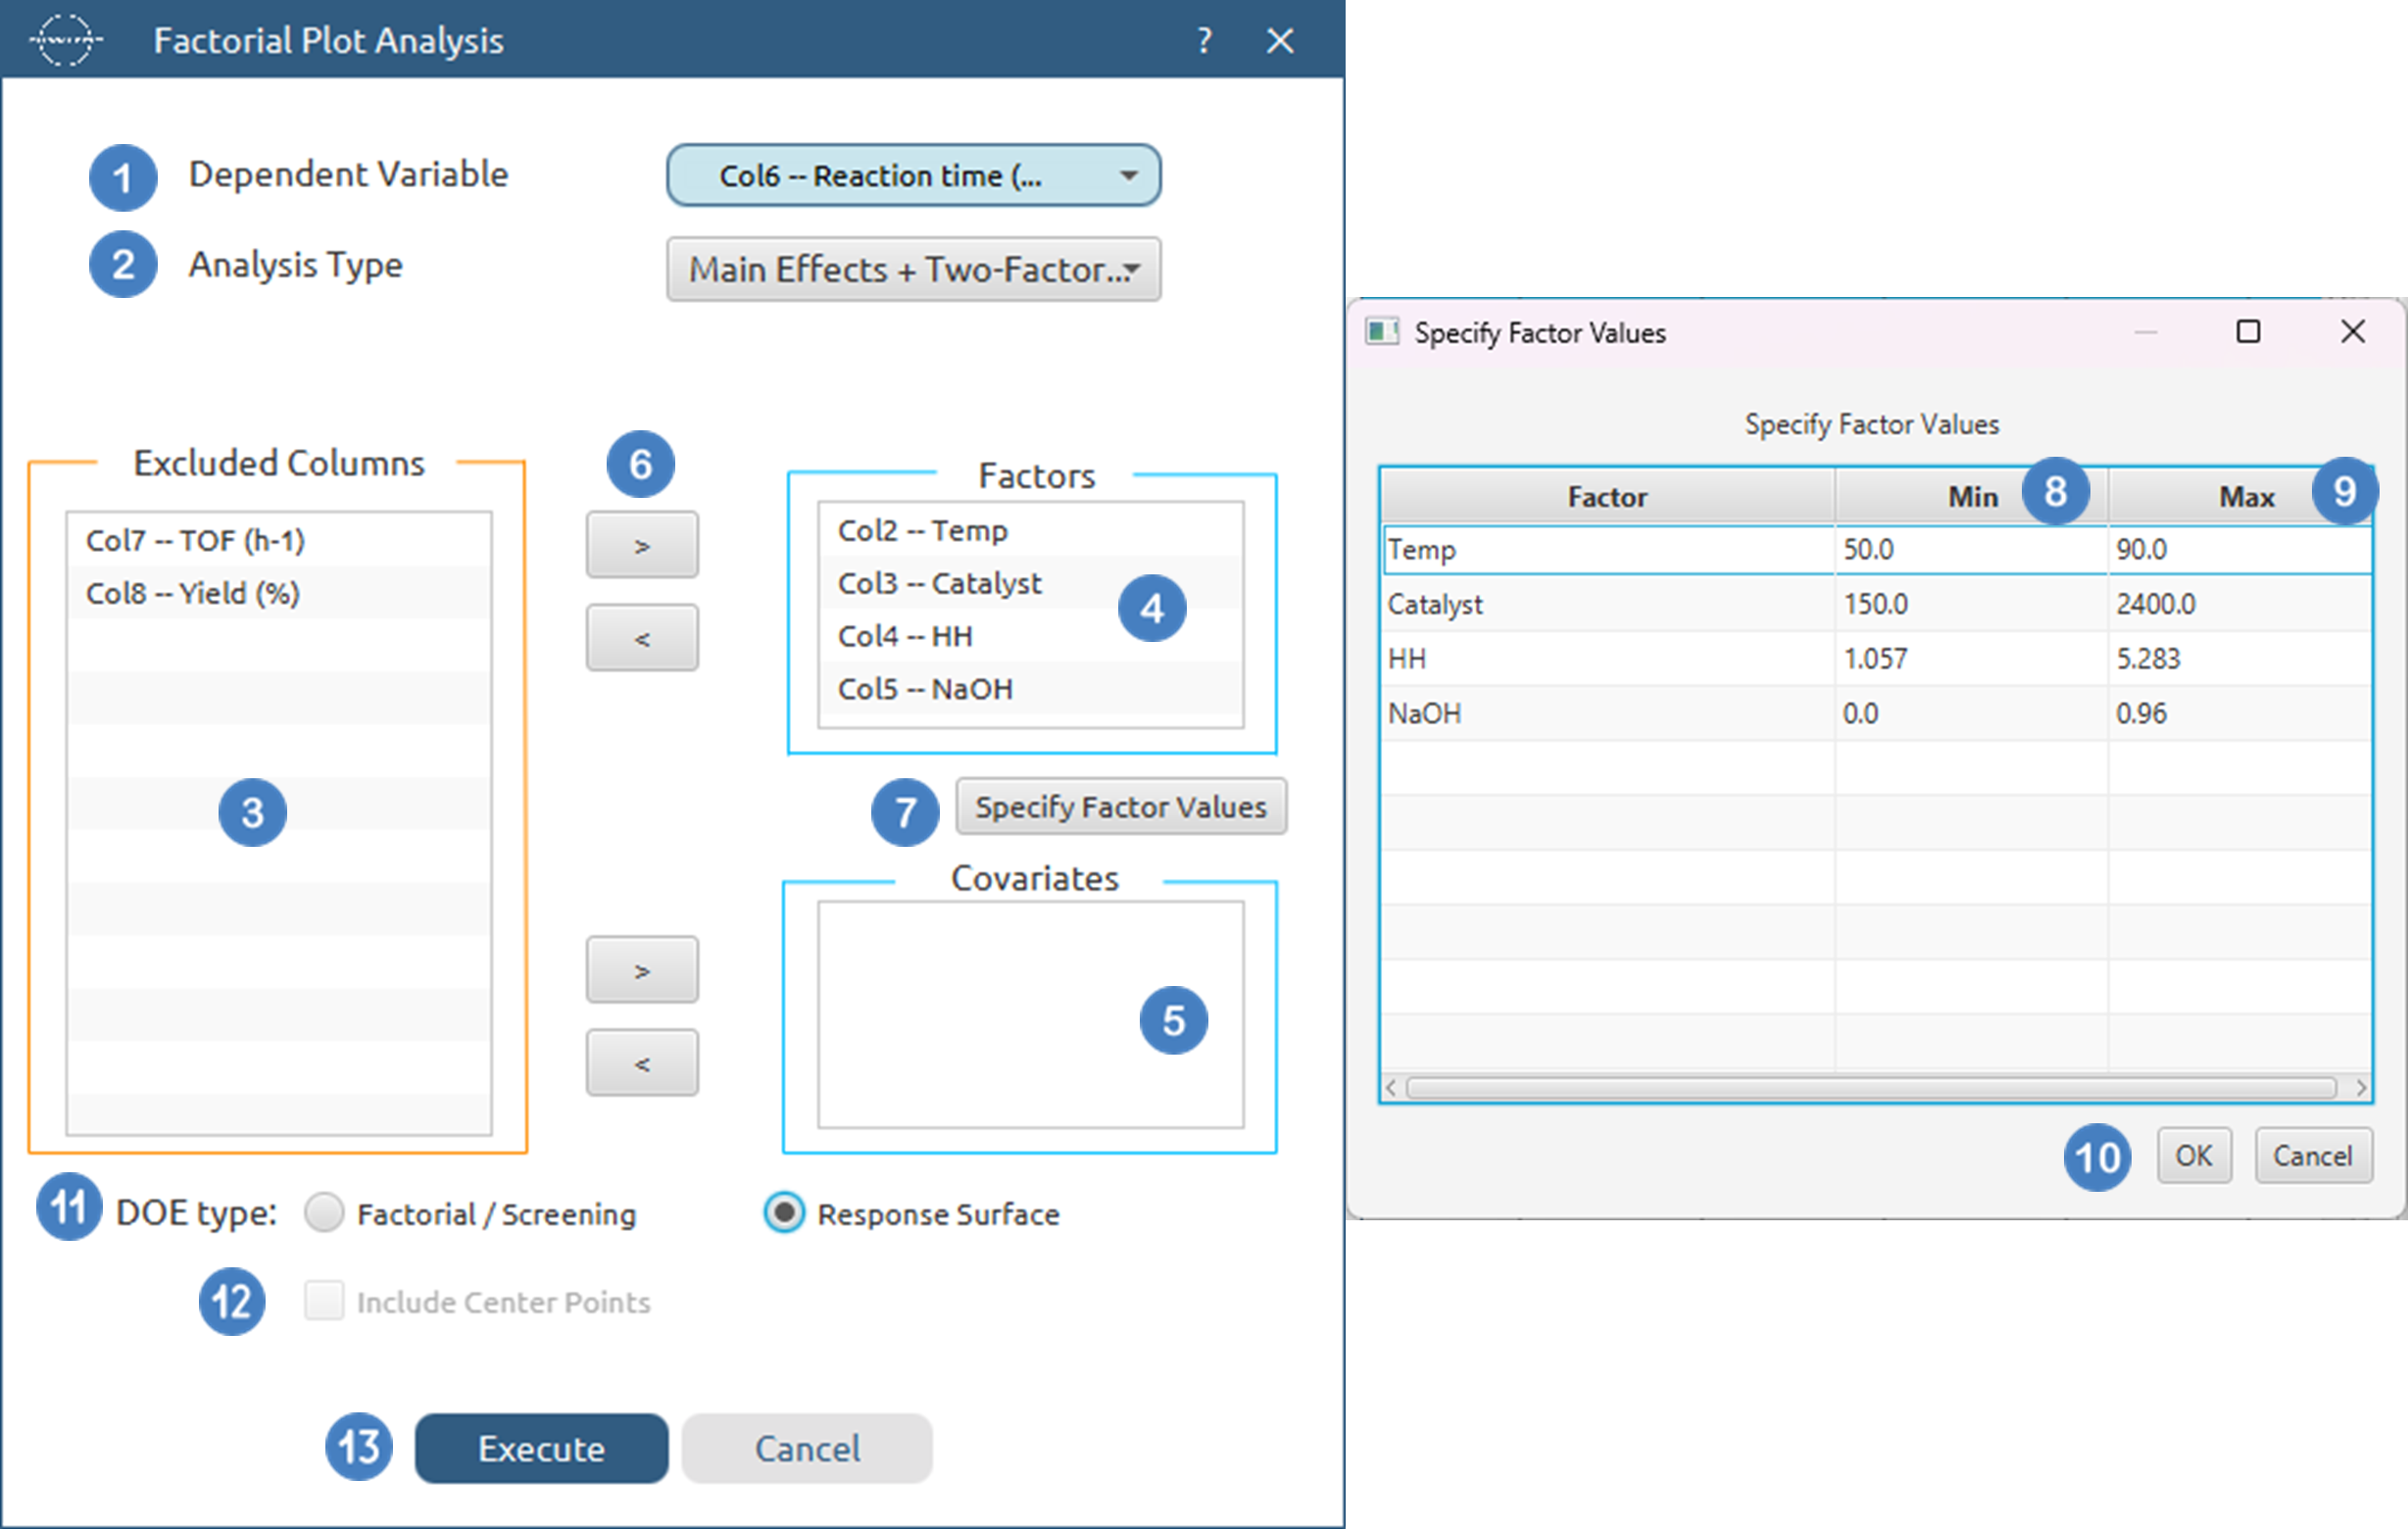This screenshot has height=1529, width=2408.
Task: Toggle the Include Center Points checkbox
Action: 324,1301
